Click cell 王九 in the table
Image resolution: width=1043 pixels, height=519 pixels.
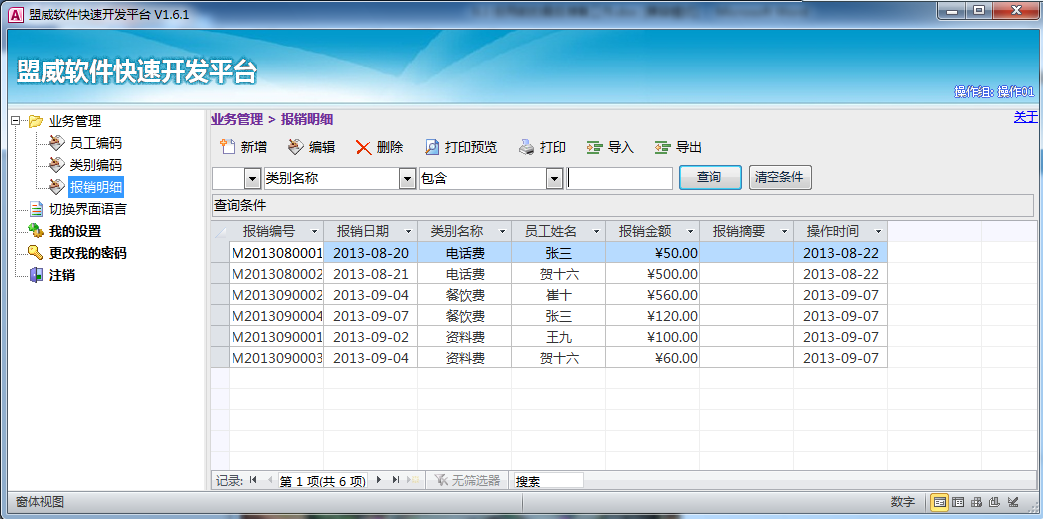tap(558, 337)
